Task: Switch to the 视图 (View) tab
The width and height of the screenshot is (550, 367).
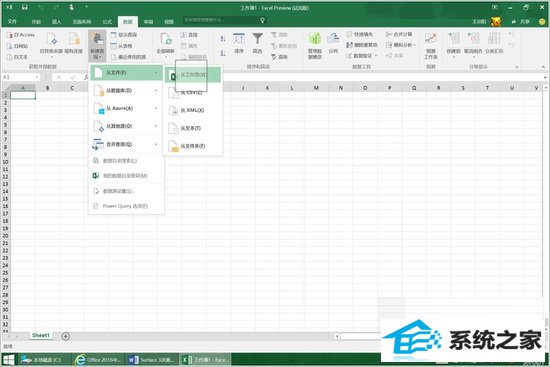Action: tap(169, 22)
